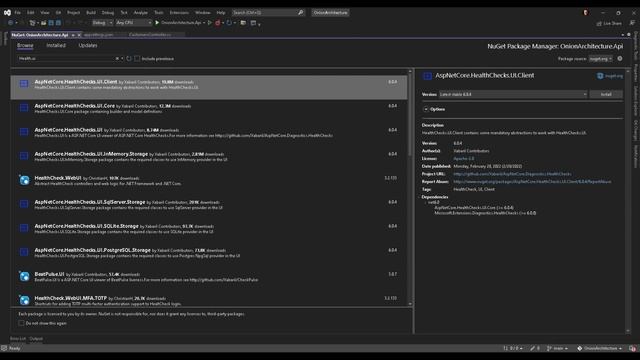
Task: Open NuGet settings gear icon
Action: point(620,59)
